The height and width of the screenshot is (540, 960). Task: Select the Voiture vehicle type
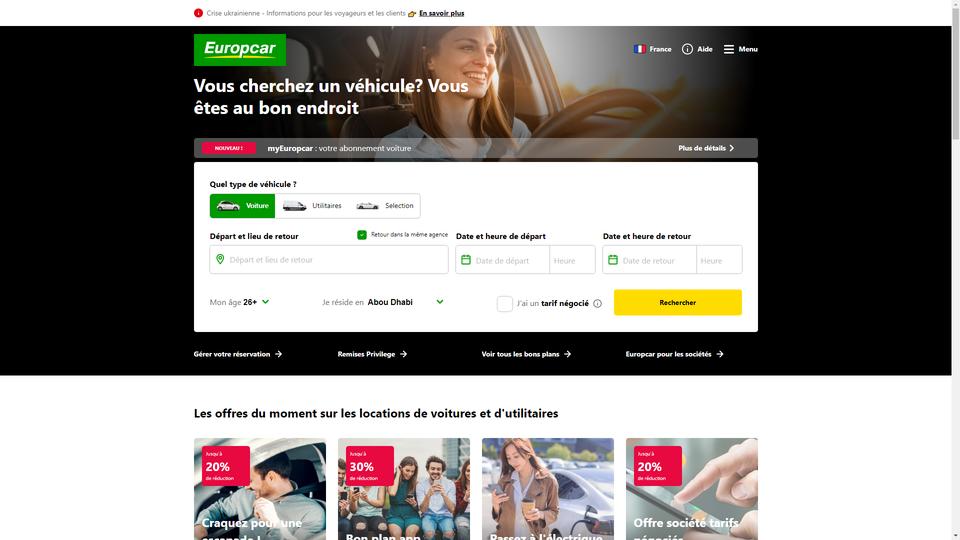point(242,206)
